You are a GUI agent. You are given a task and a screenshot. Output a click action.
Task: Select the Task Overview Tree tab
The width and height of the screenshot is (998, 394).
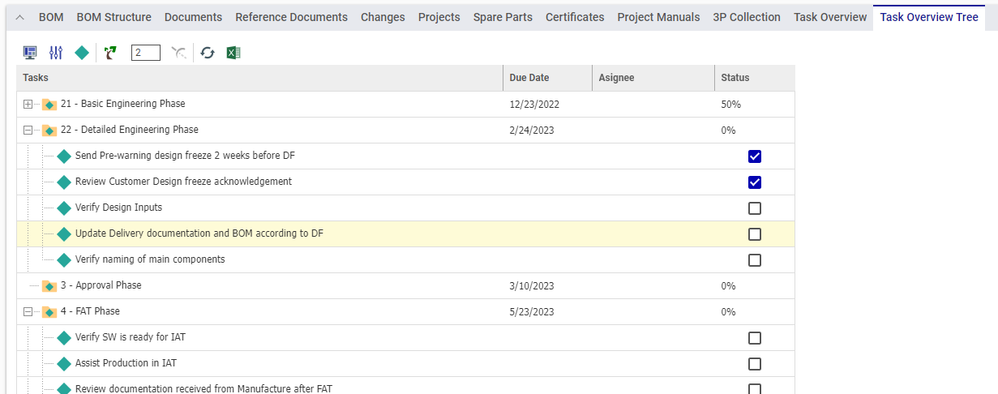click(929, 17)
